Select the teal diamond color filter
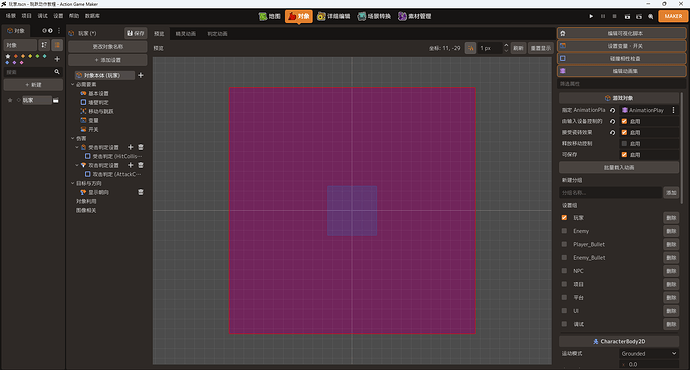This screenshot has width=690, height=370. click(44, 56)
